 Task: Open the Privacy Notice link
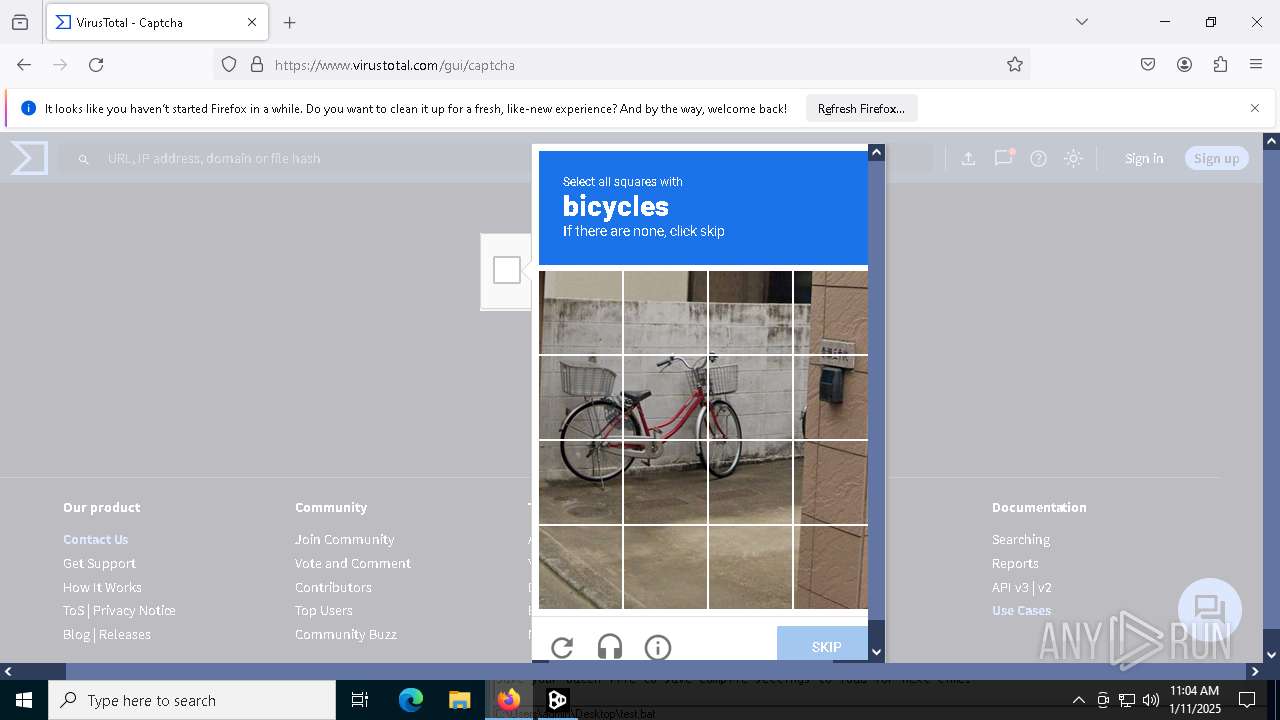134,610
